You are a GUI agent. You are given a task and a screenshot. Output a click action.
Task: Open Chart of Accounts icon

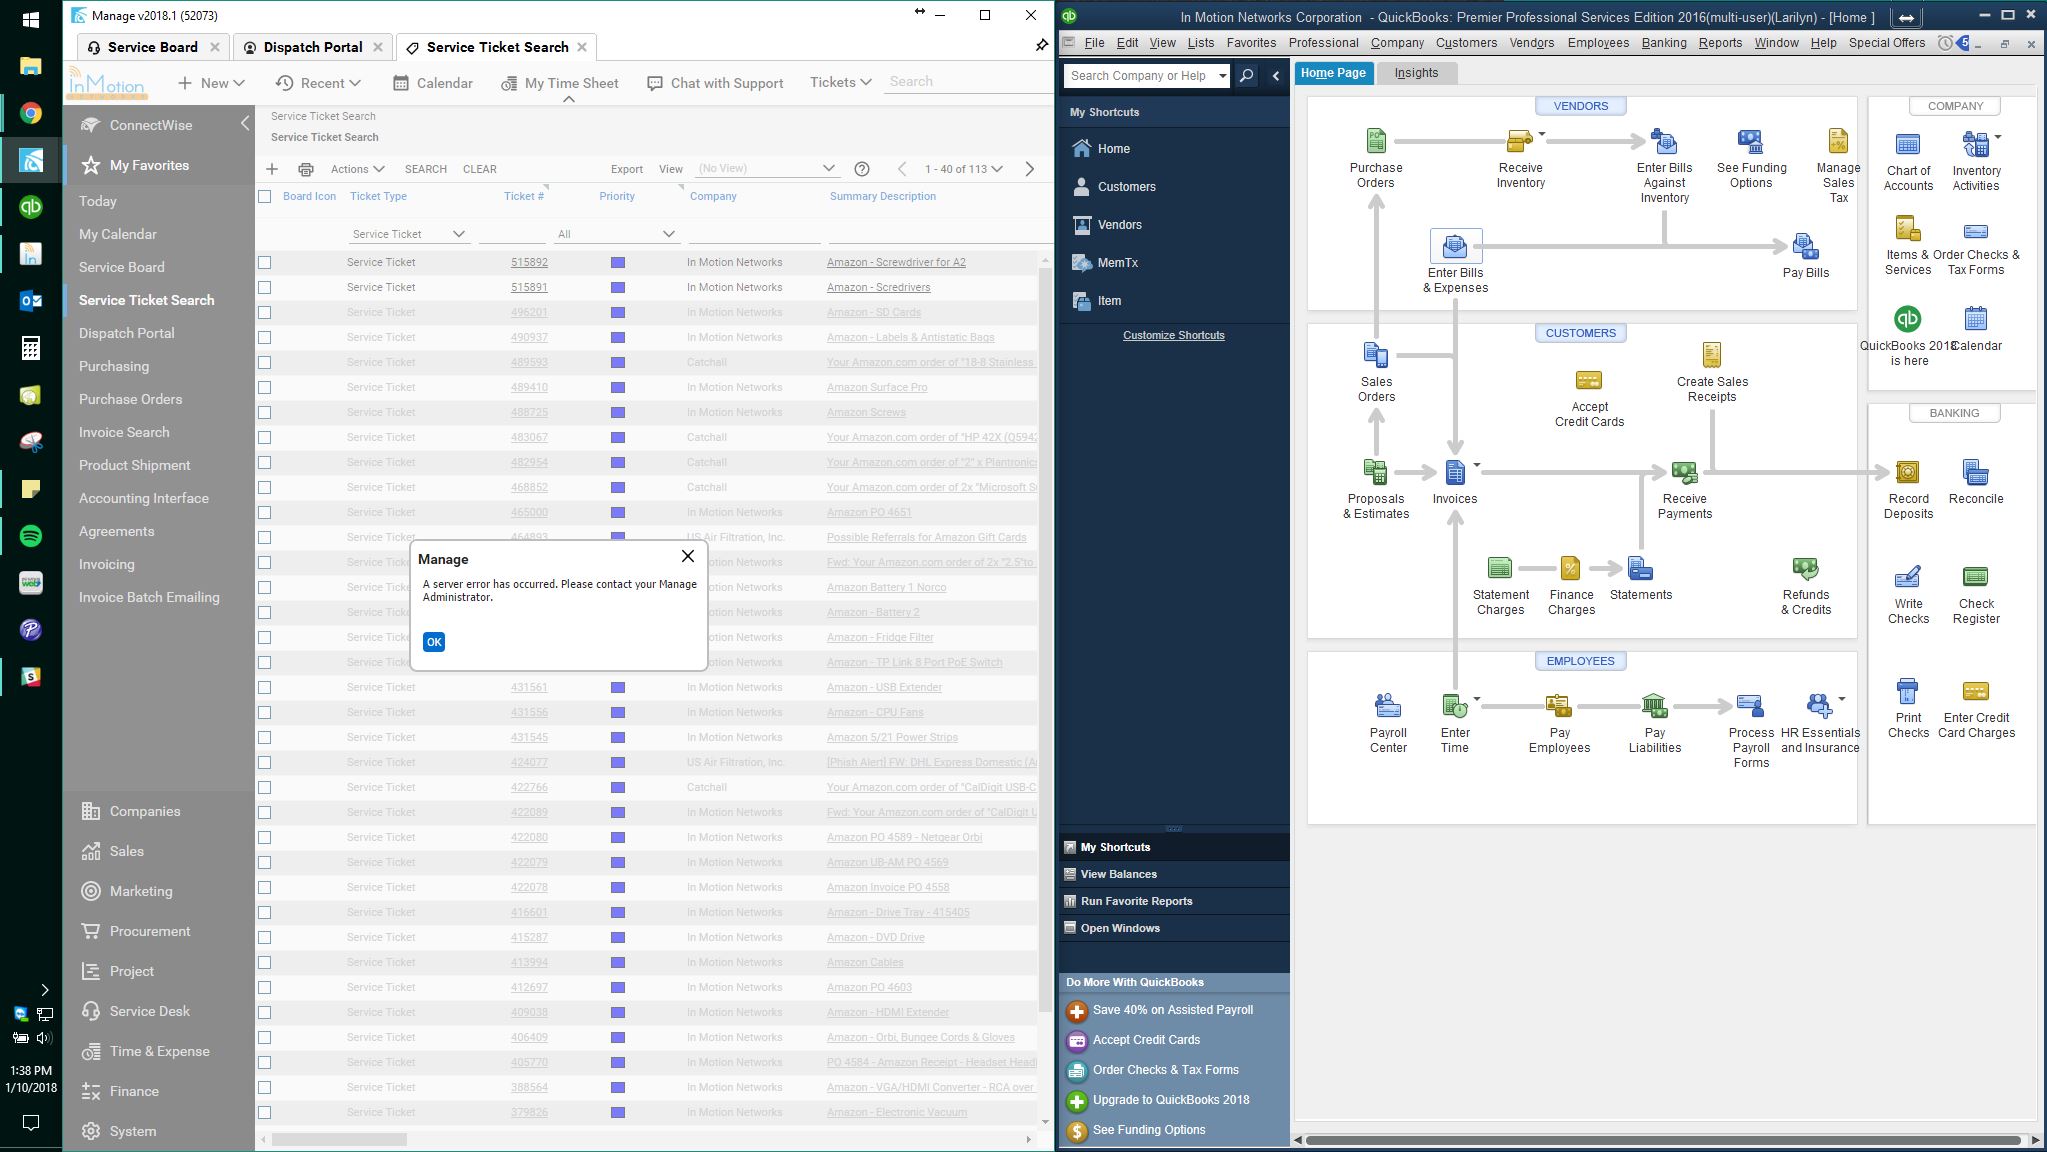[1908, 145]
